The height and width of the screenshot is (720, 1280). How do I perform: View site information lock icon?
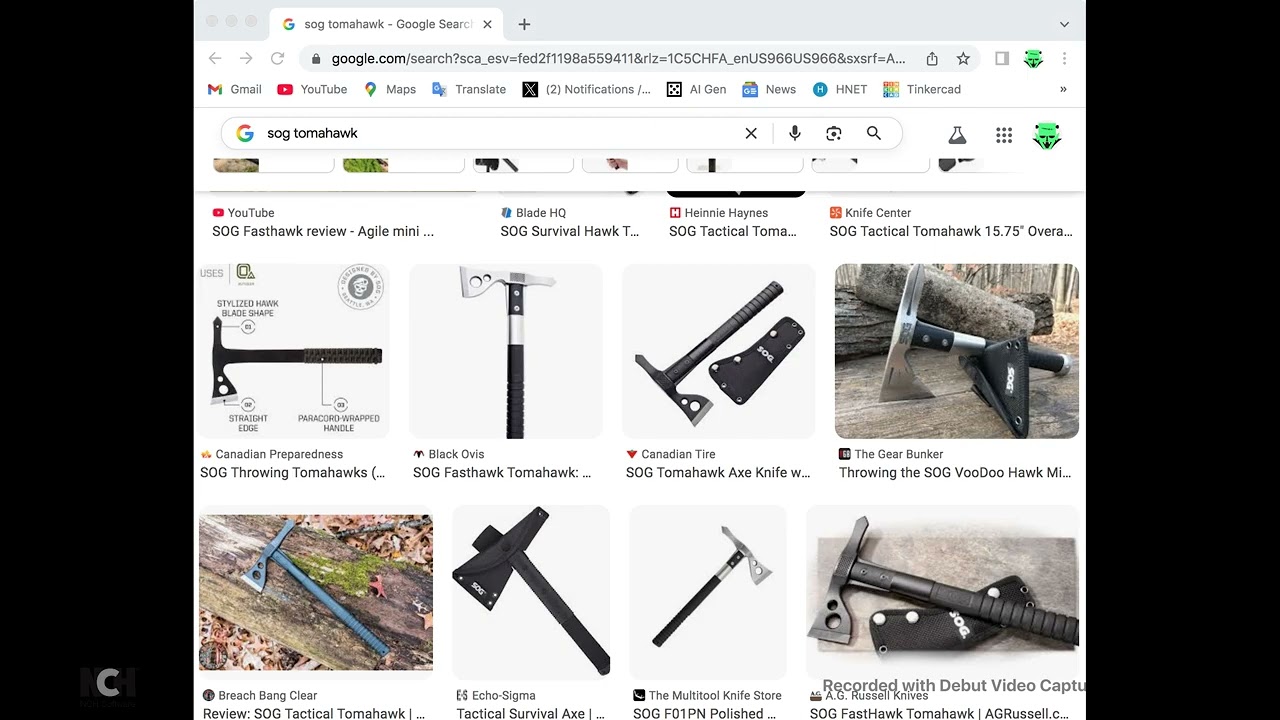316,59
